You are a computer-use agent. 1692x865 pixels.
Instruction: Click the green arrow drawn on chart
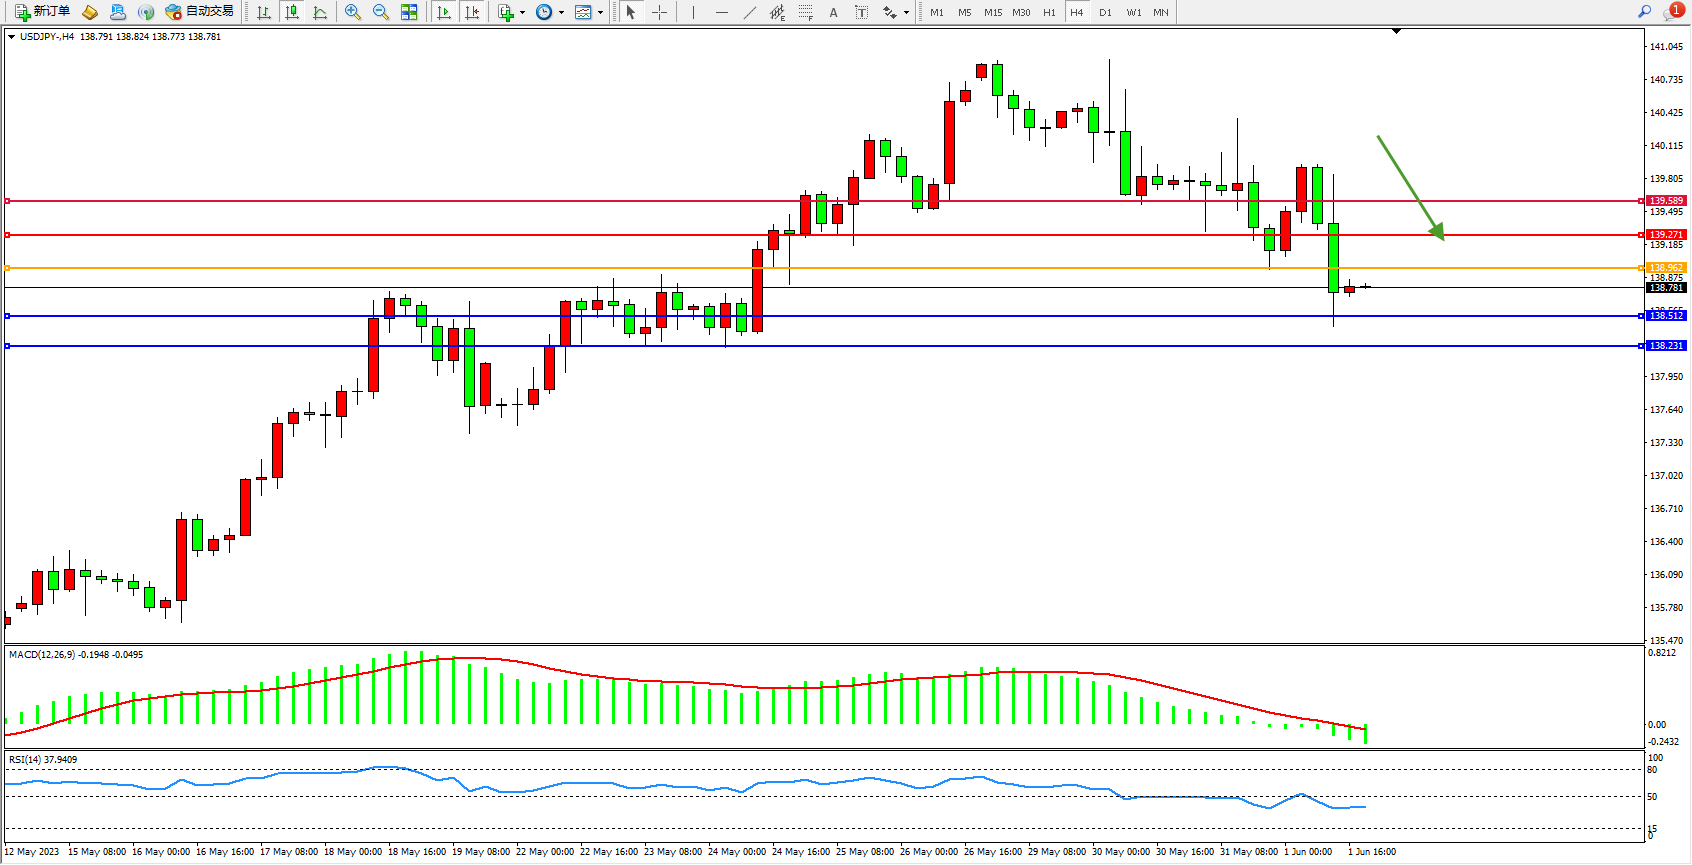click(x=1410, y=188)
